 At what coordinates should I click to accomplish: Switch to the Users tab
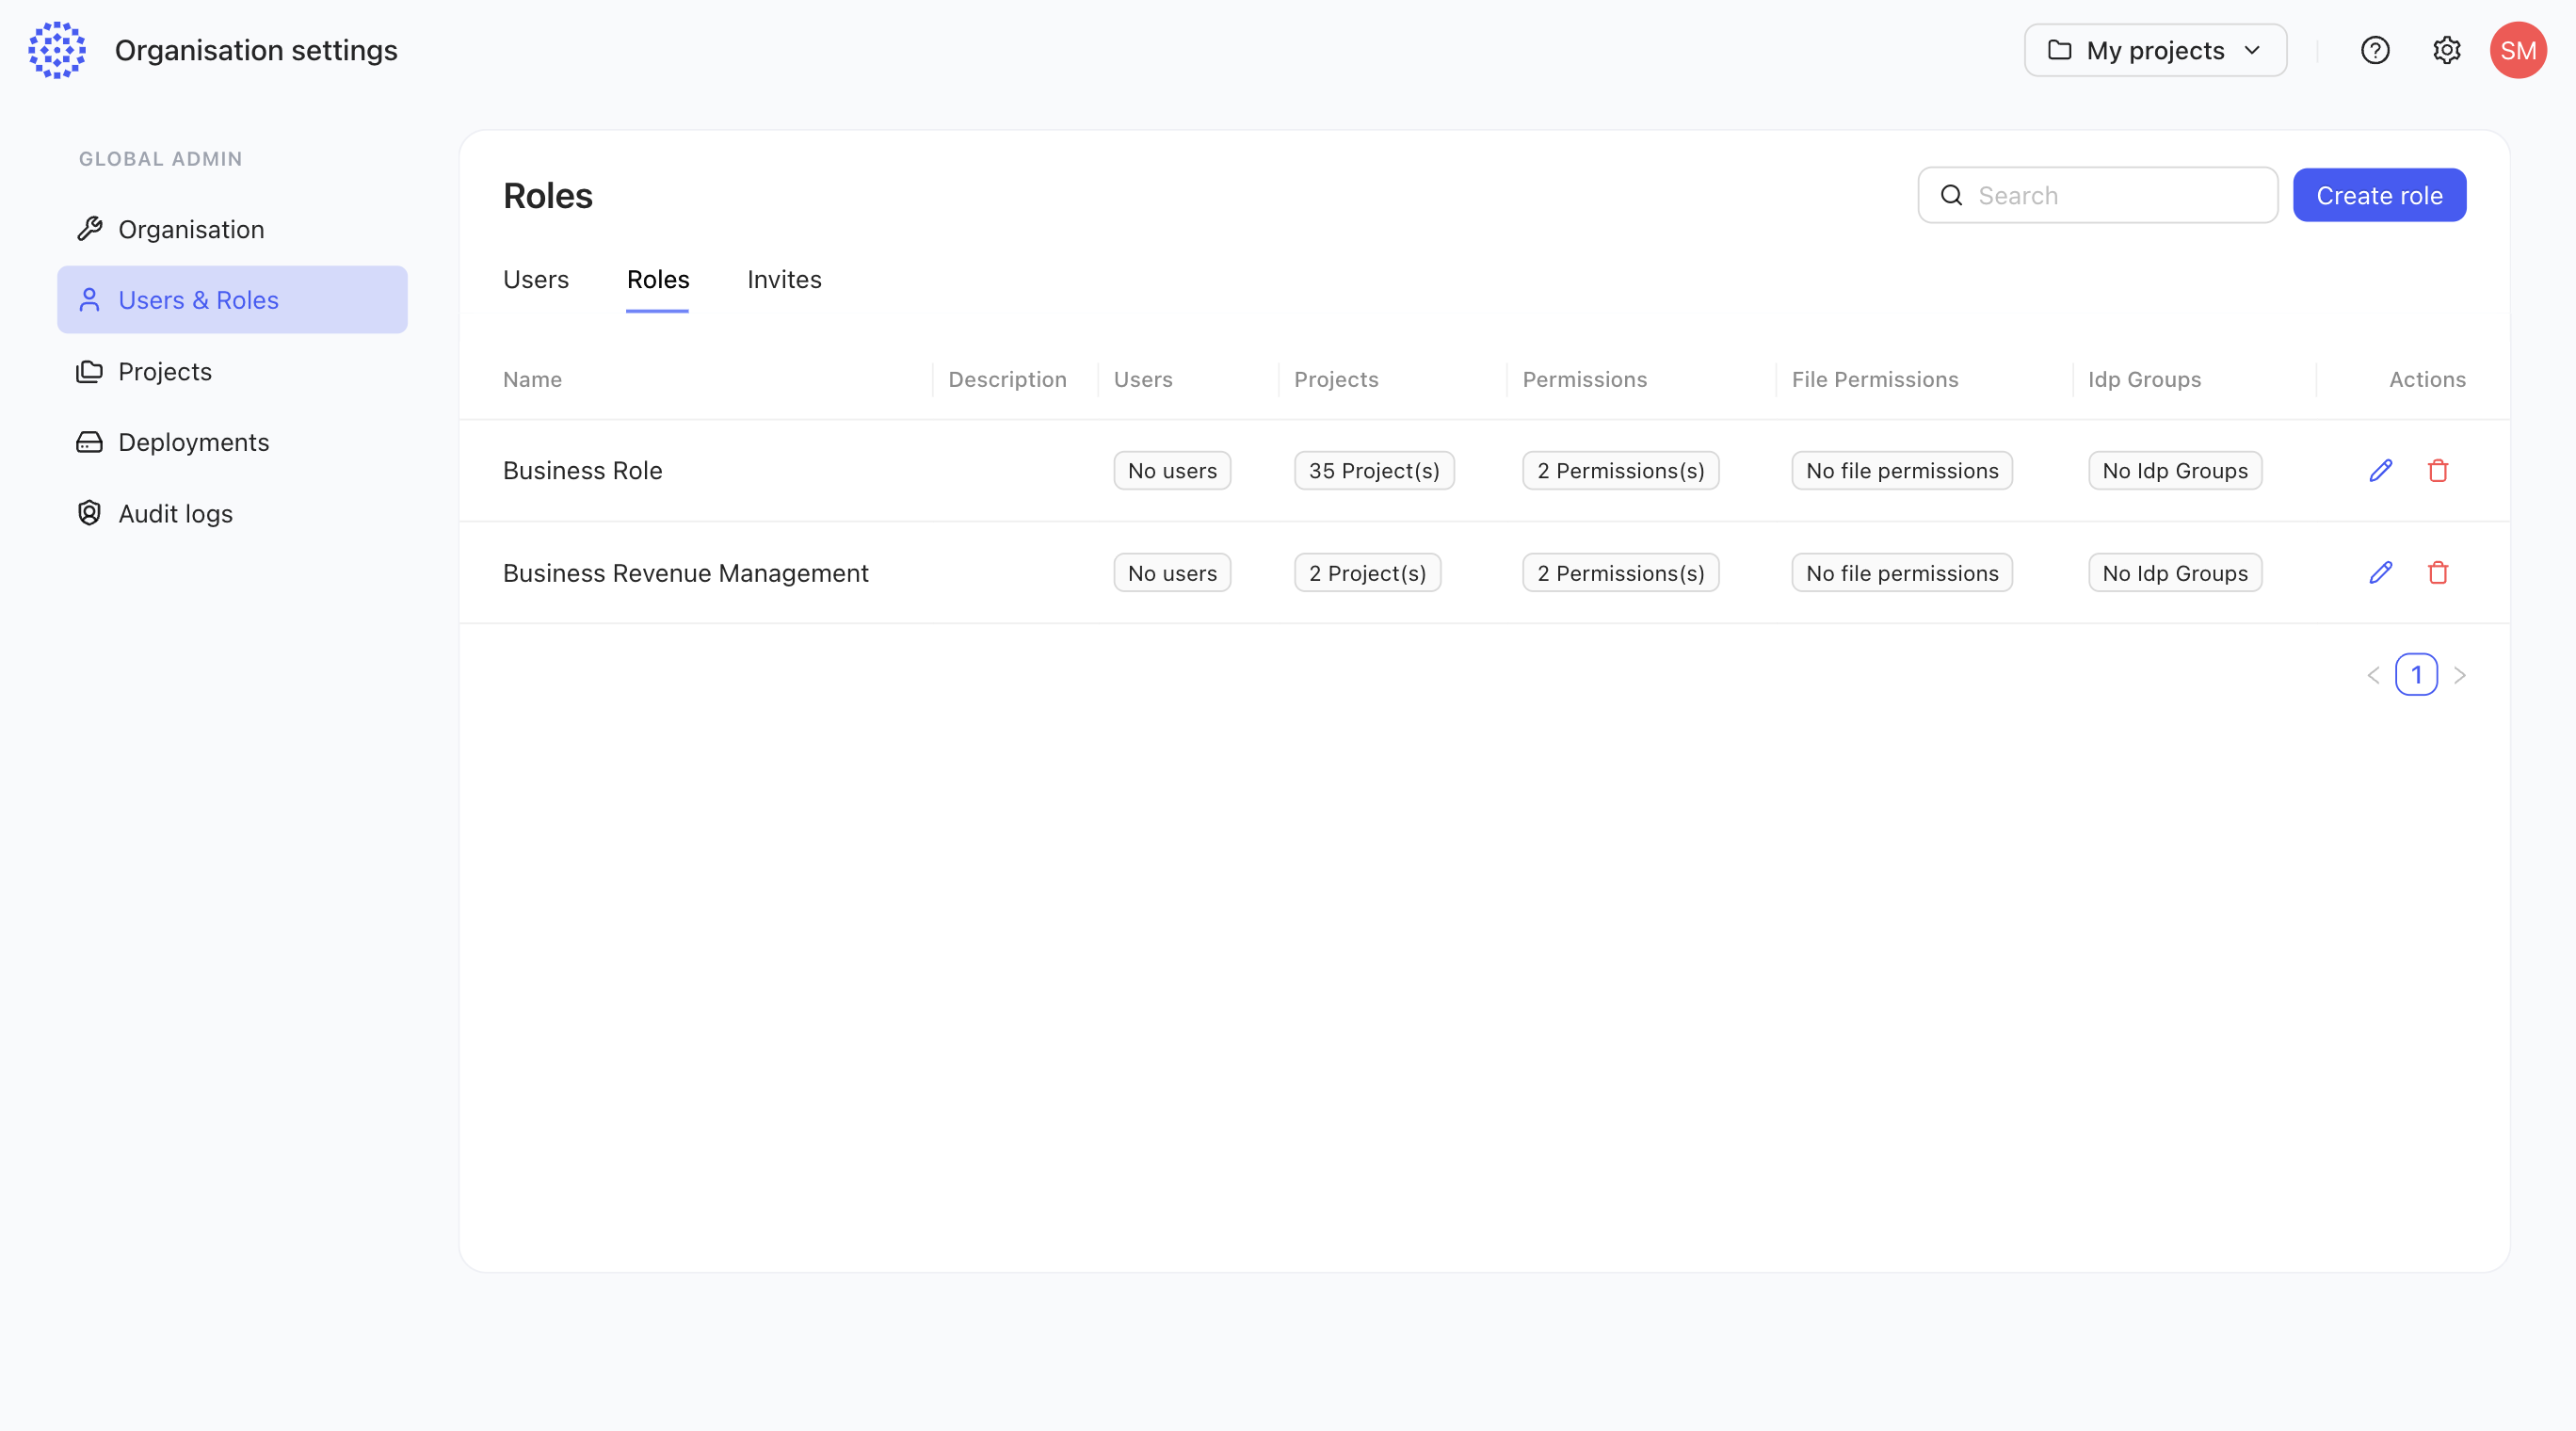click(535, 280)
